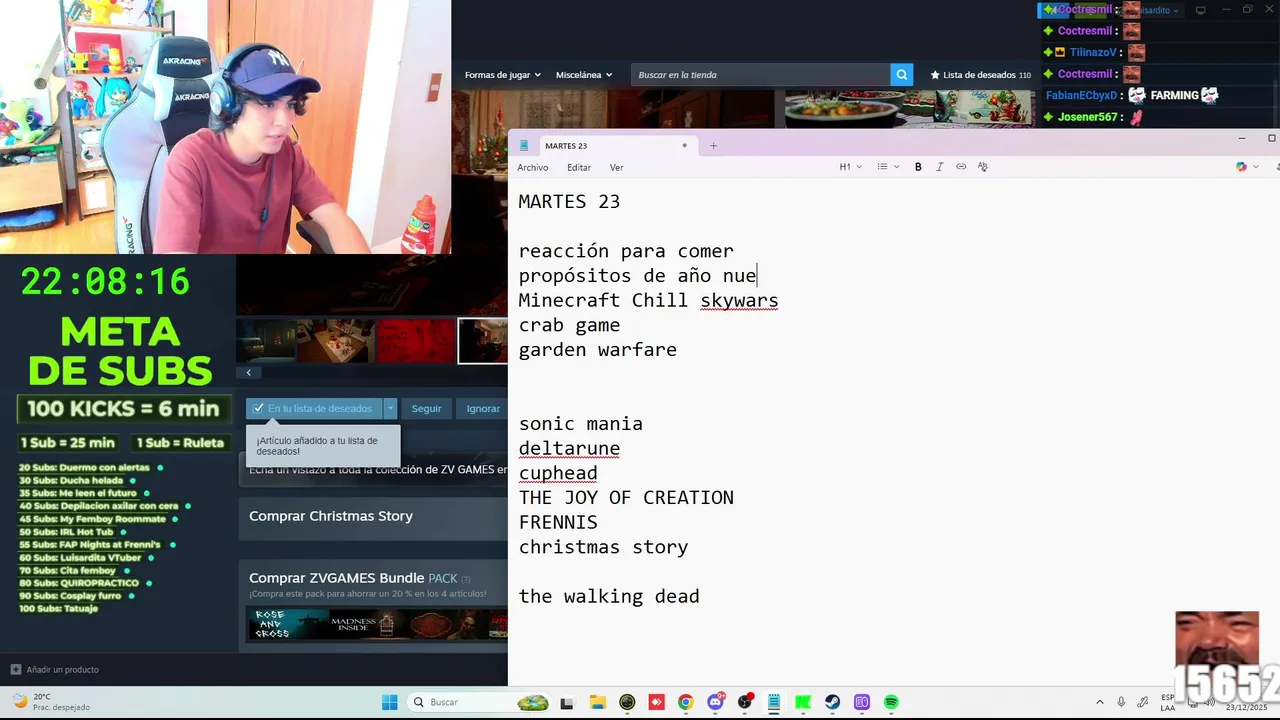Screen dimensions: 1280x720
Task: Click the Ignorar button on Steam
Action: (483, 408)
